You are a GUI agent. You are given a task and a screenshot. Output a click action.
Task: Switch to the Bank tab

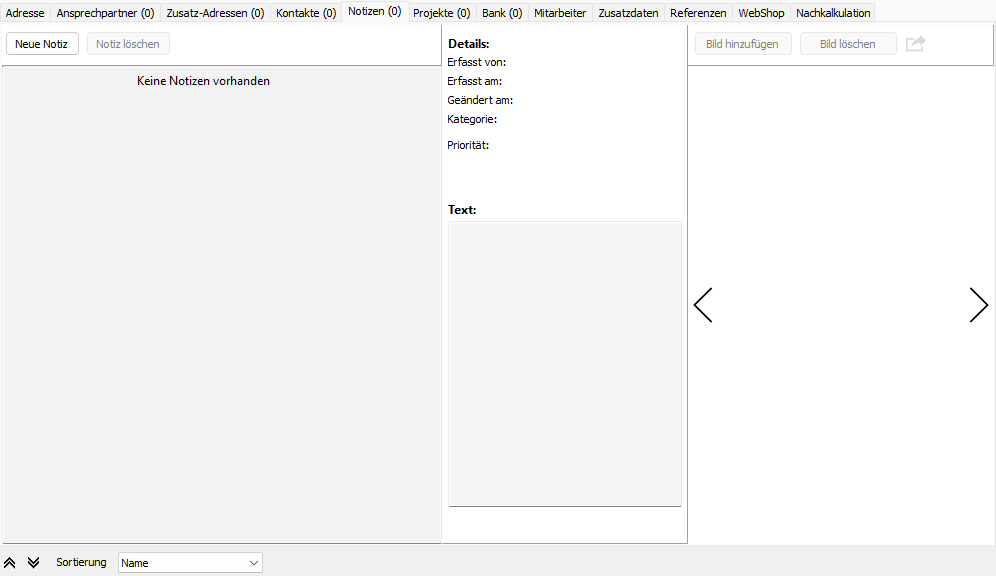click(x=501, y=12)
